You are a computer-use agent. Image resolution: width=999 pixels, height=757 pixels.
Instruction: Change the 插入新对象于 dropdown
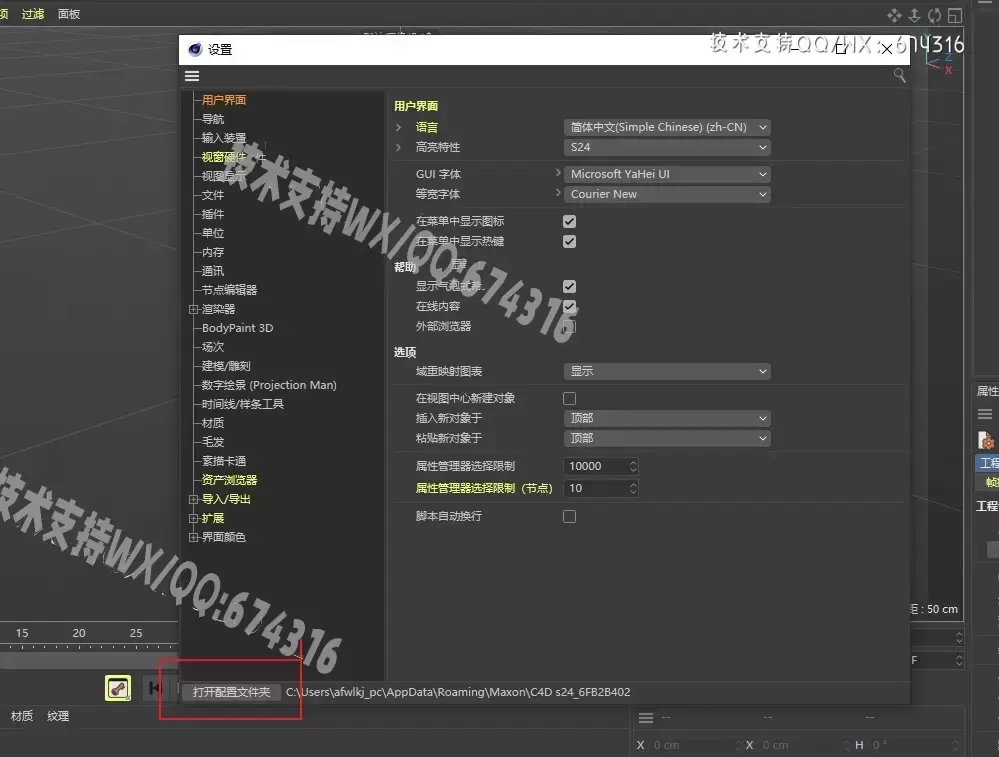point(667,418)
